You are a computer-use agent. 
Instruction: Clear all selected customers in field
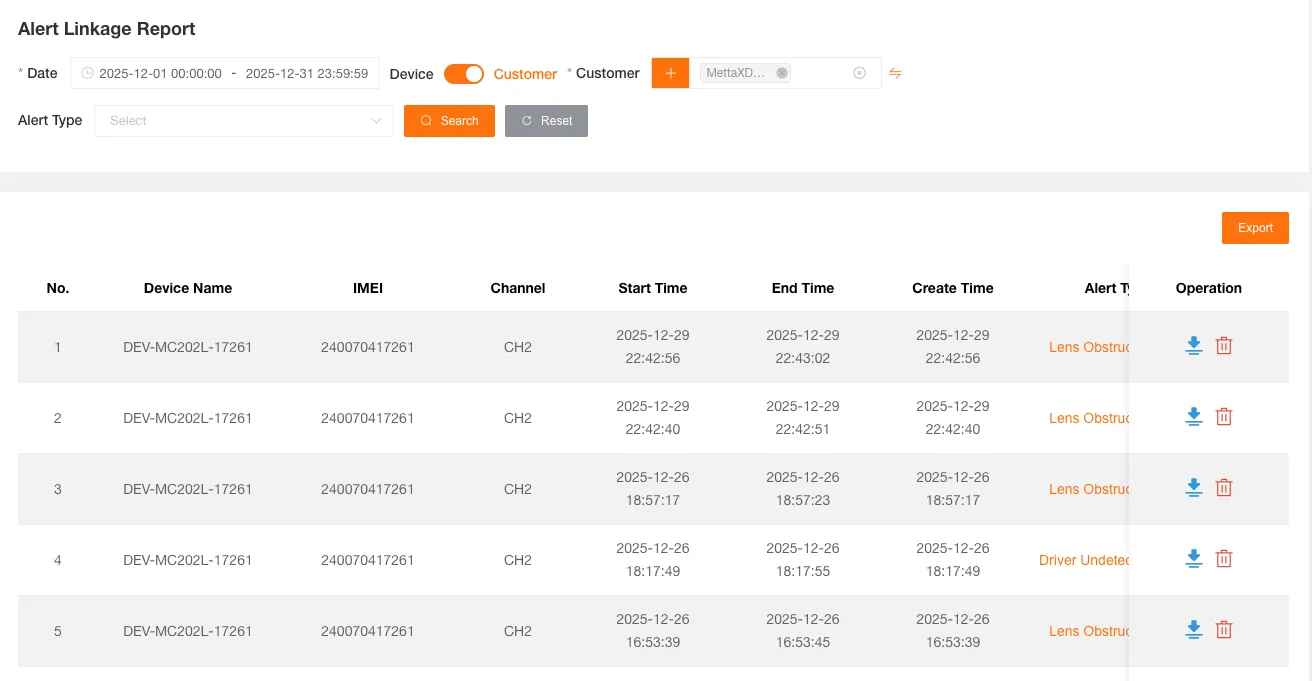tap(859, 73)
